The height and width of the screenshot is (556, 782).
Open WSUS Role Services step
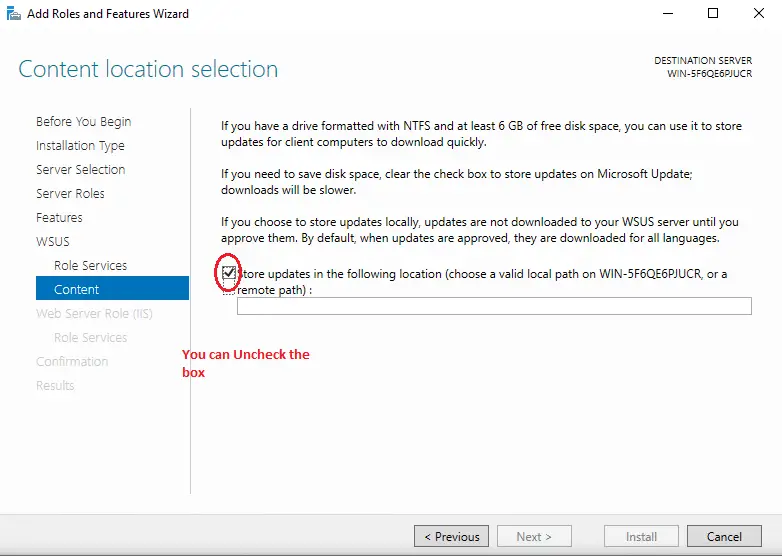90,265
